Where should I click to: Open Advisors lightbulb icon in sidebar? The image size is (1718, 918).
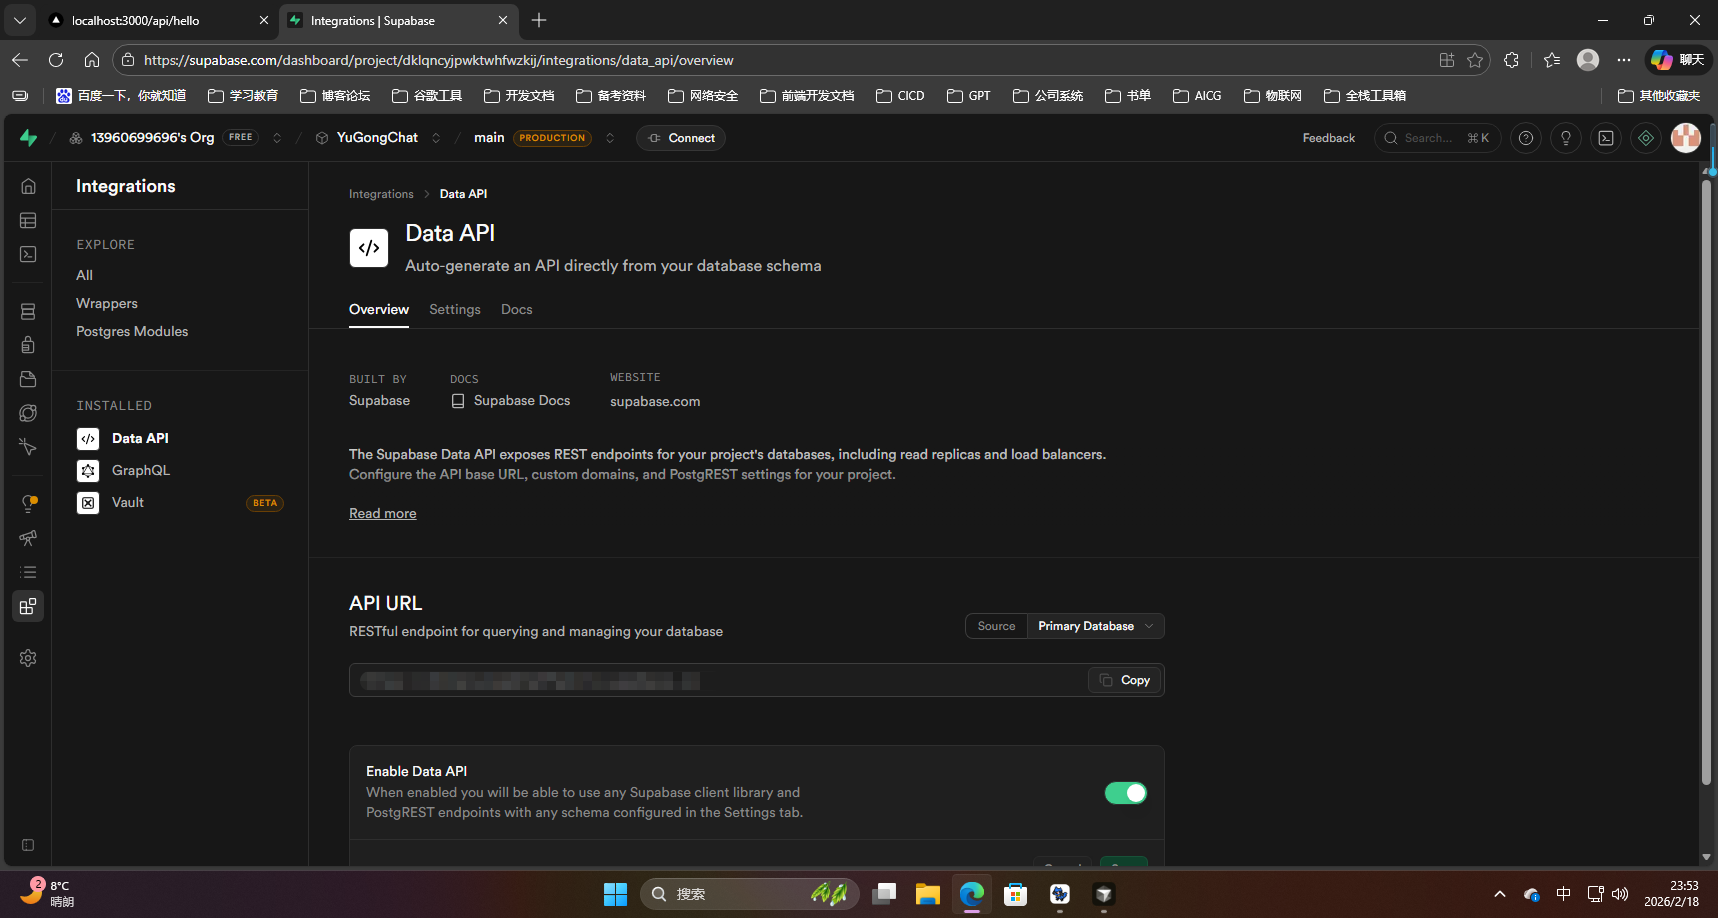pyautogui.click(x=28, y=504)
